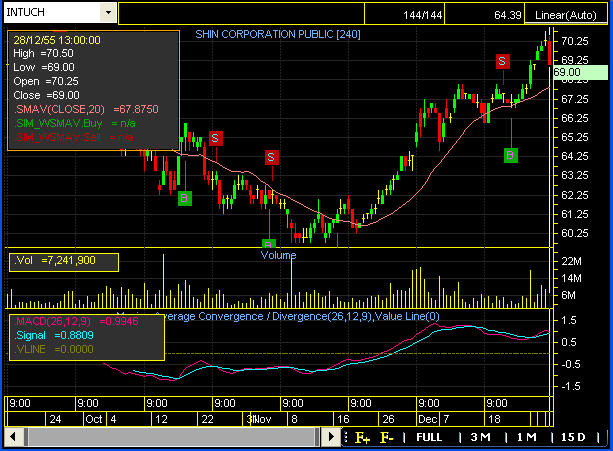
Task: Click the F+ zoom in button
Action: pyautogui.click(x=362, y=438)
